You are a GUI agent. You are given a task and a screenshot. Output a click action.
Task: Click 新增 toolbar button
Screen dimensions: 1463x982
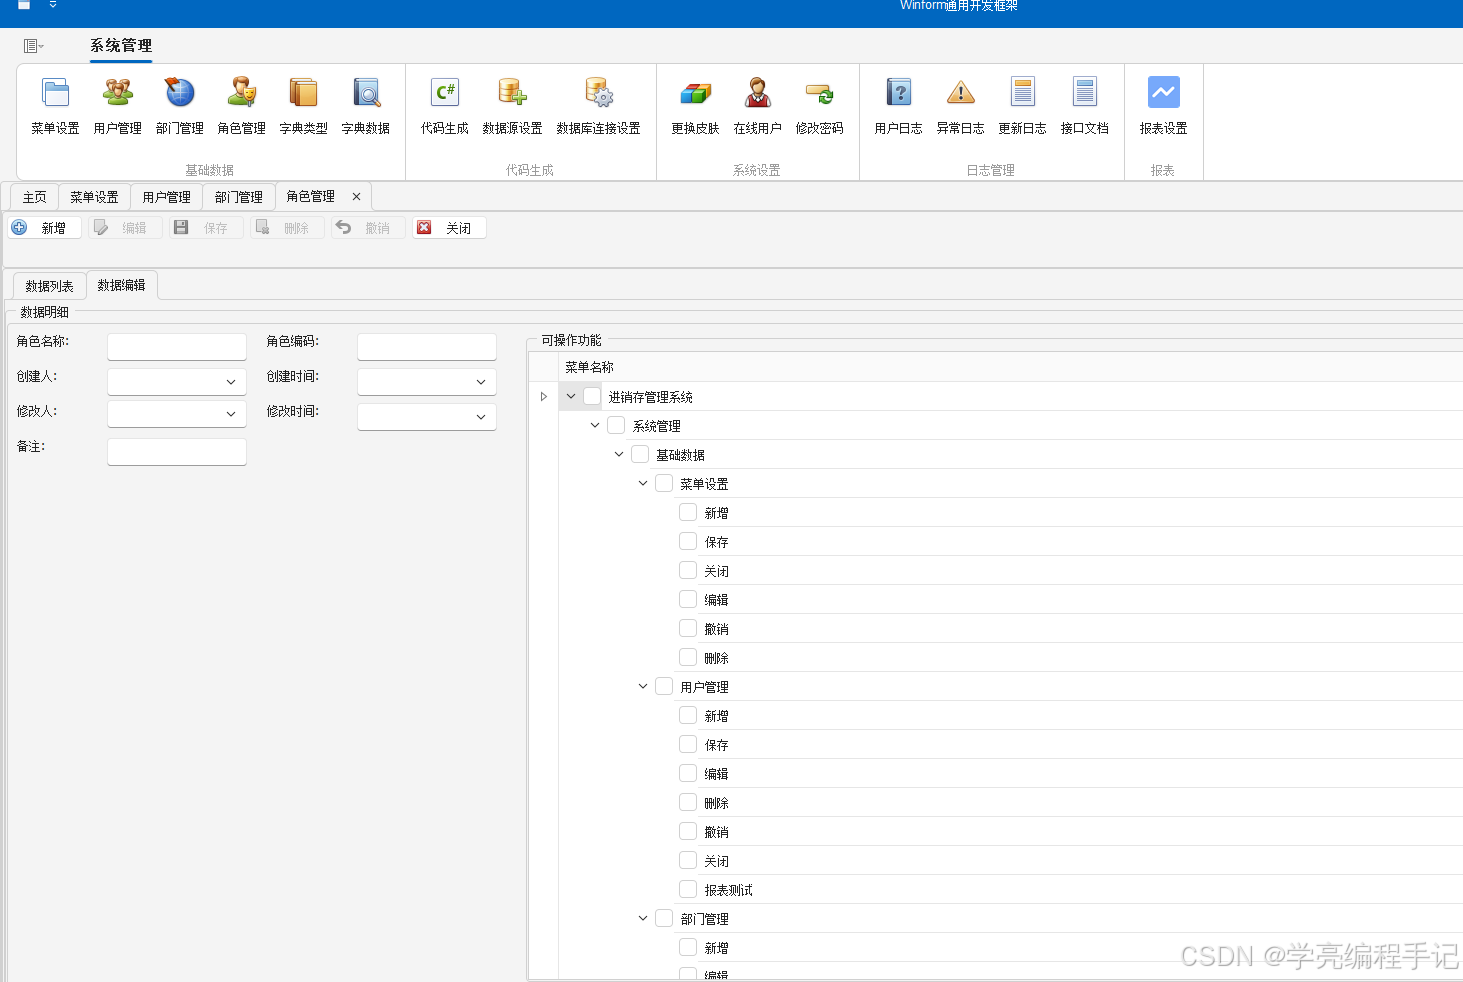pos(44,228)
